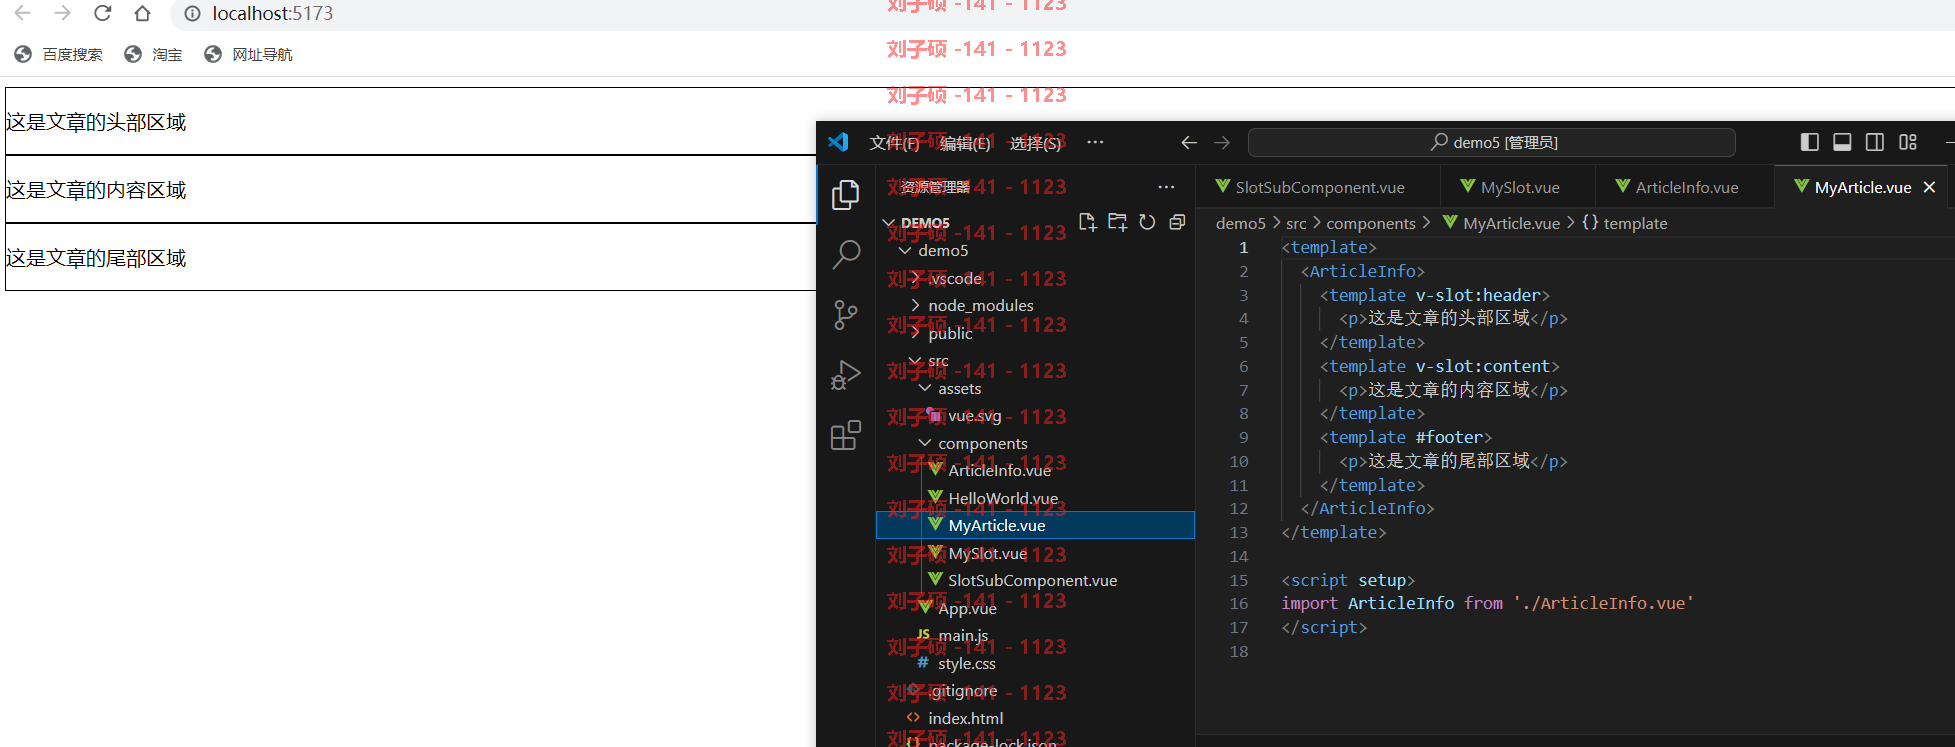This screenshot has height=747, width=1955.
Task: Go back in the browser history
Action: pos(22,13)
